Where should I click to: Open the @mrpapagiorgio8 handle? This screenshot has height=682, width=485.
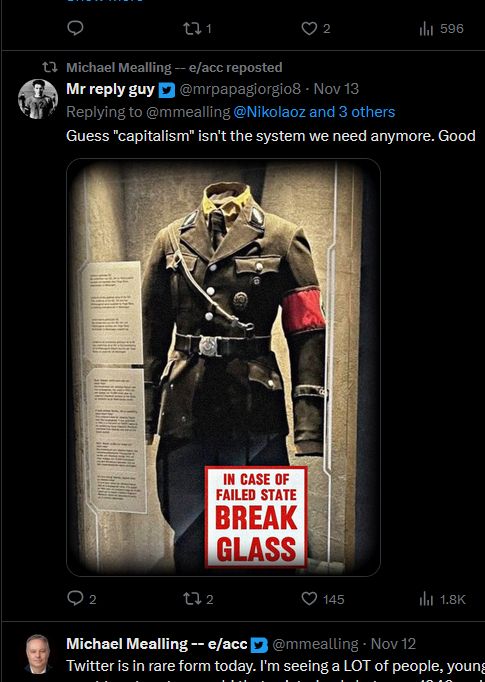240,89
